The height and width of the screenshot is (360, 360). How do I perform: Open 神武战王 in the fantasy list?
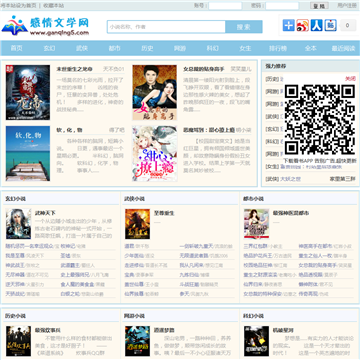point(15,265)
